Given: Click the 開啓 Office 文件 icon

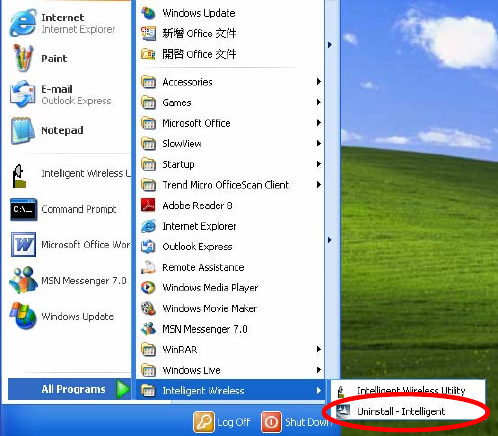Looking at the screenshot, I should pos(148,54).
